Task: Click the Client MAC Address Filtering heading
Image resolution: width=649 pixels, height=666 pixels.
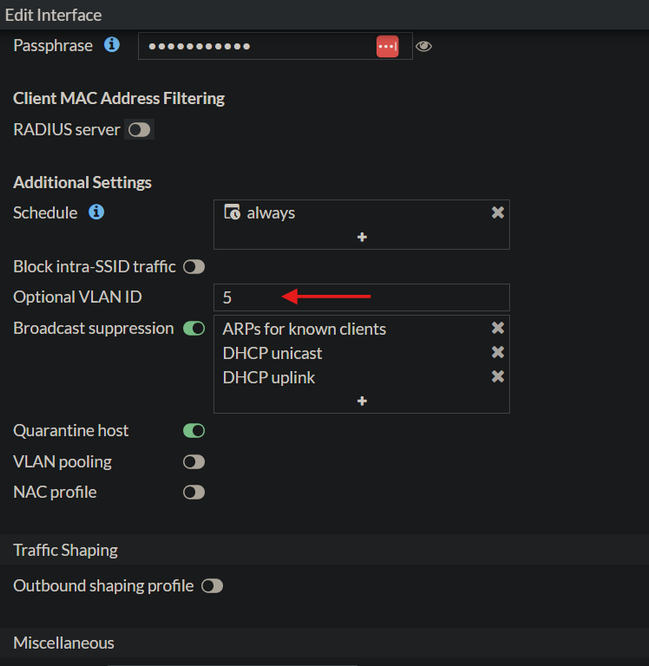Action: tap(119, 99)
